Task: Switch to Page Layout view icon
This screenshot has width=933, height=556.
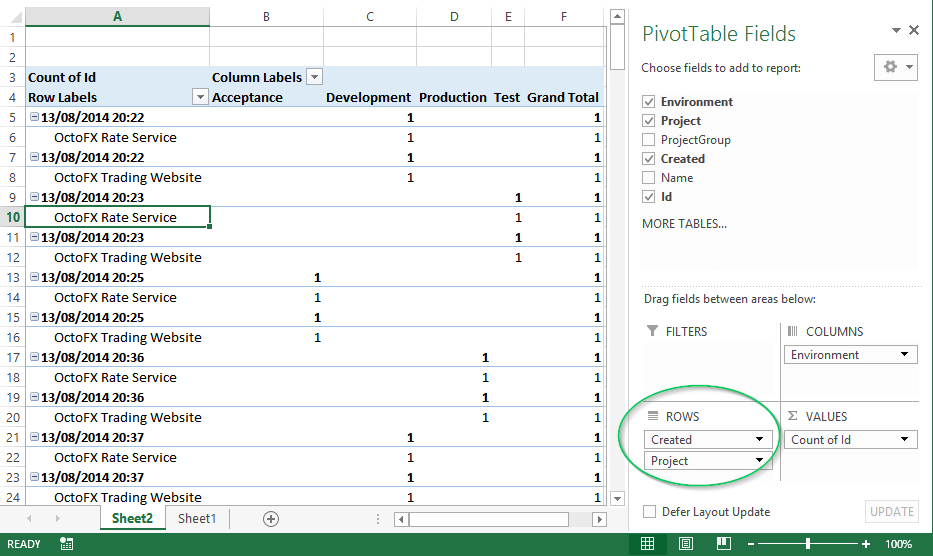Action: tap(685, 544)
